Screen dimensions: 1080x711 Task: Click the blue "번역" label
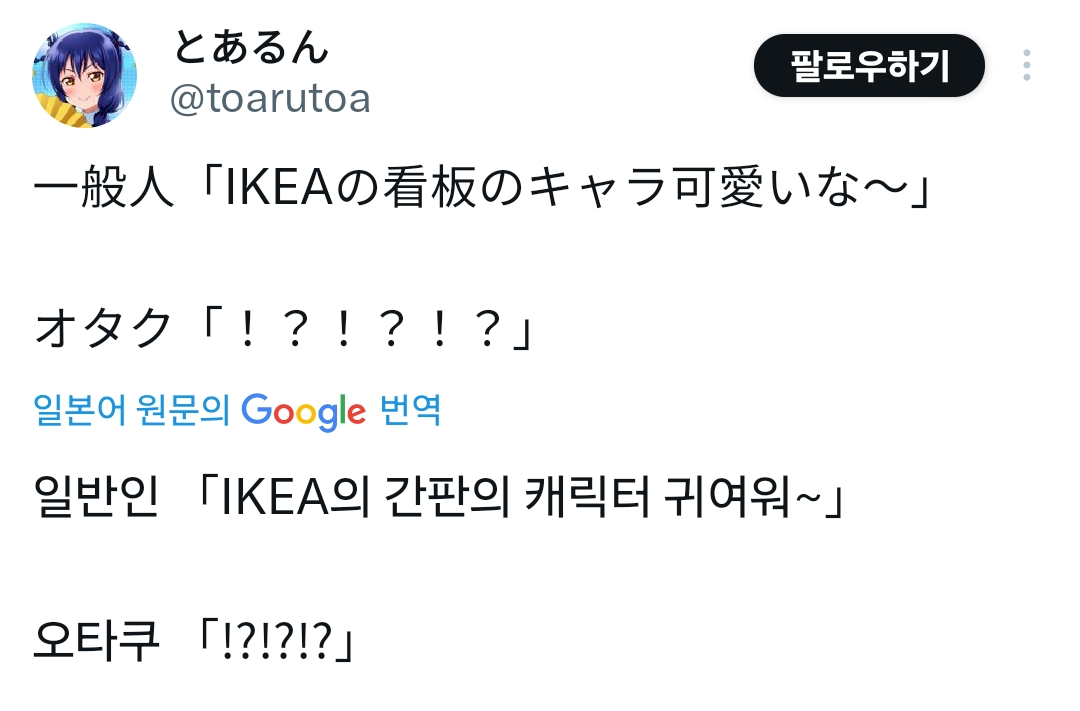410,411
